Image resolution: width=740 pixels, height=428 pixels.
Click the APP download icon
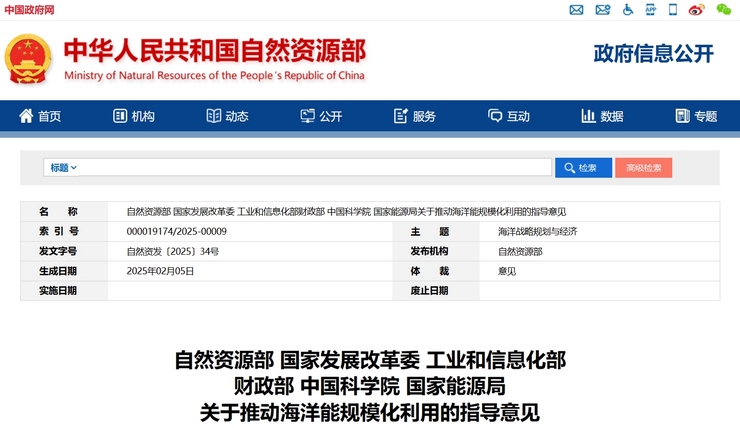651,9
